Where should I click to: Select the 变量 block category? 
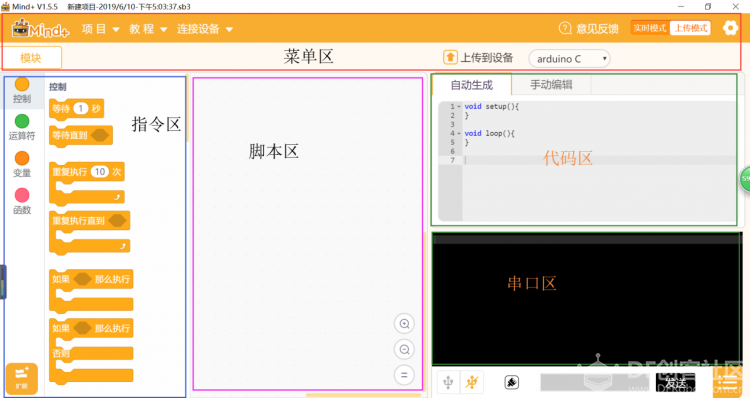pyautogui.click(x=22, y=164)
